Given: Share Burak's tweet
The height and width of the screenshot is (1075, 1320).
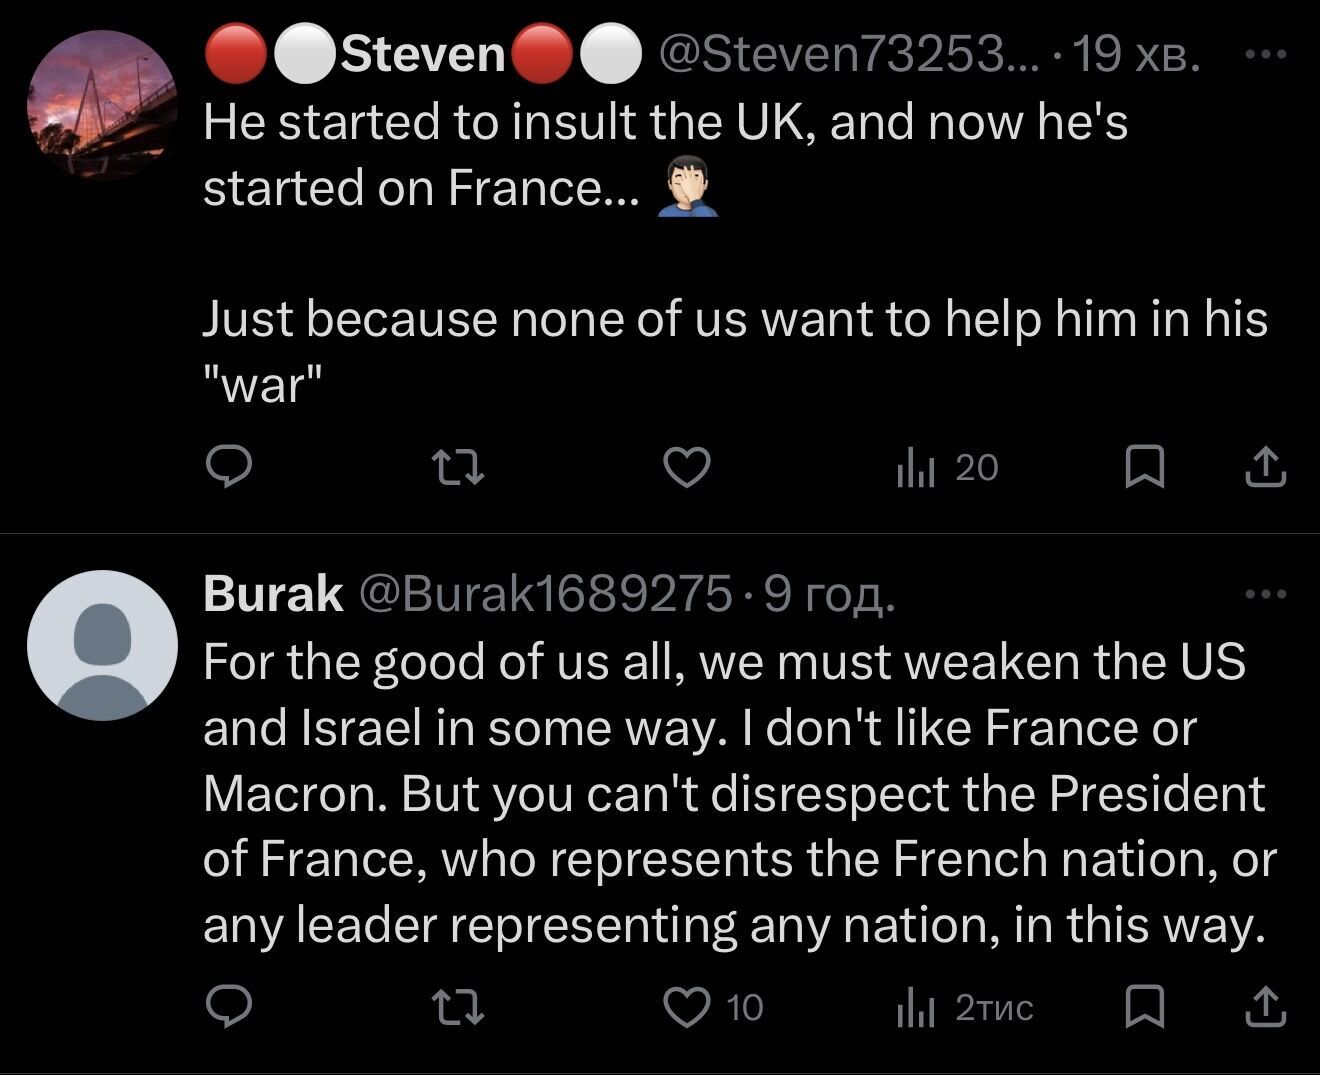Looking at the screenshot, I should 1265,1007.
